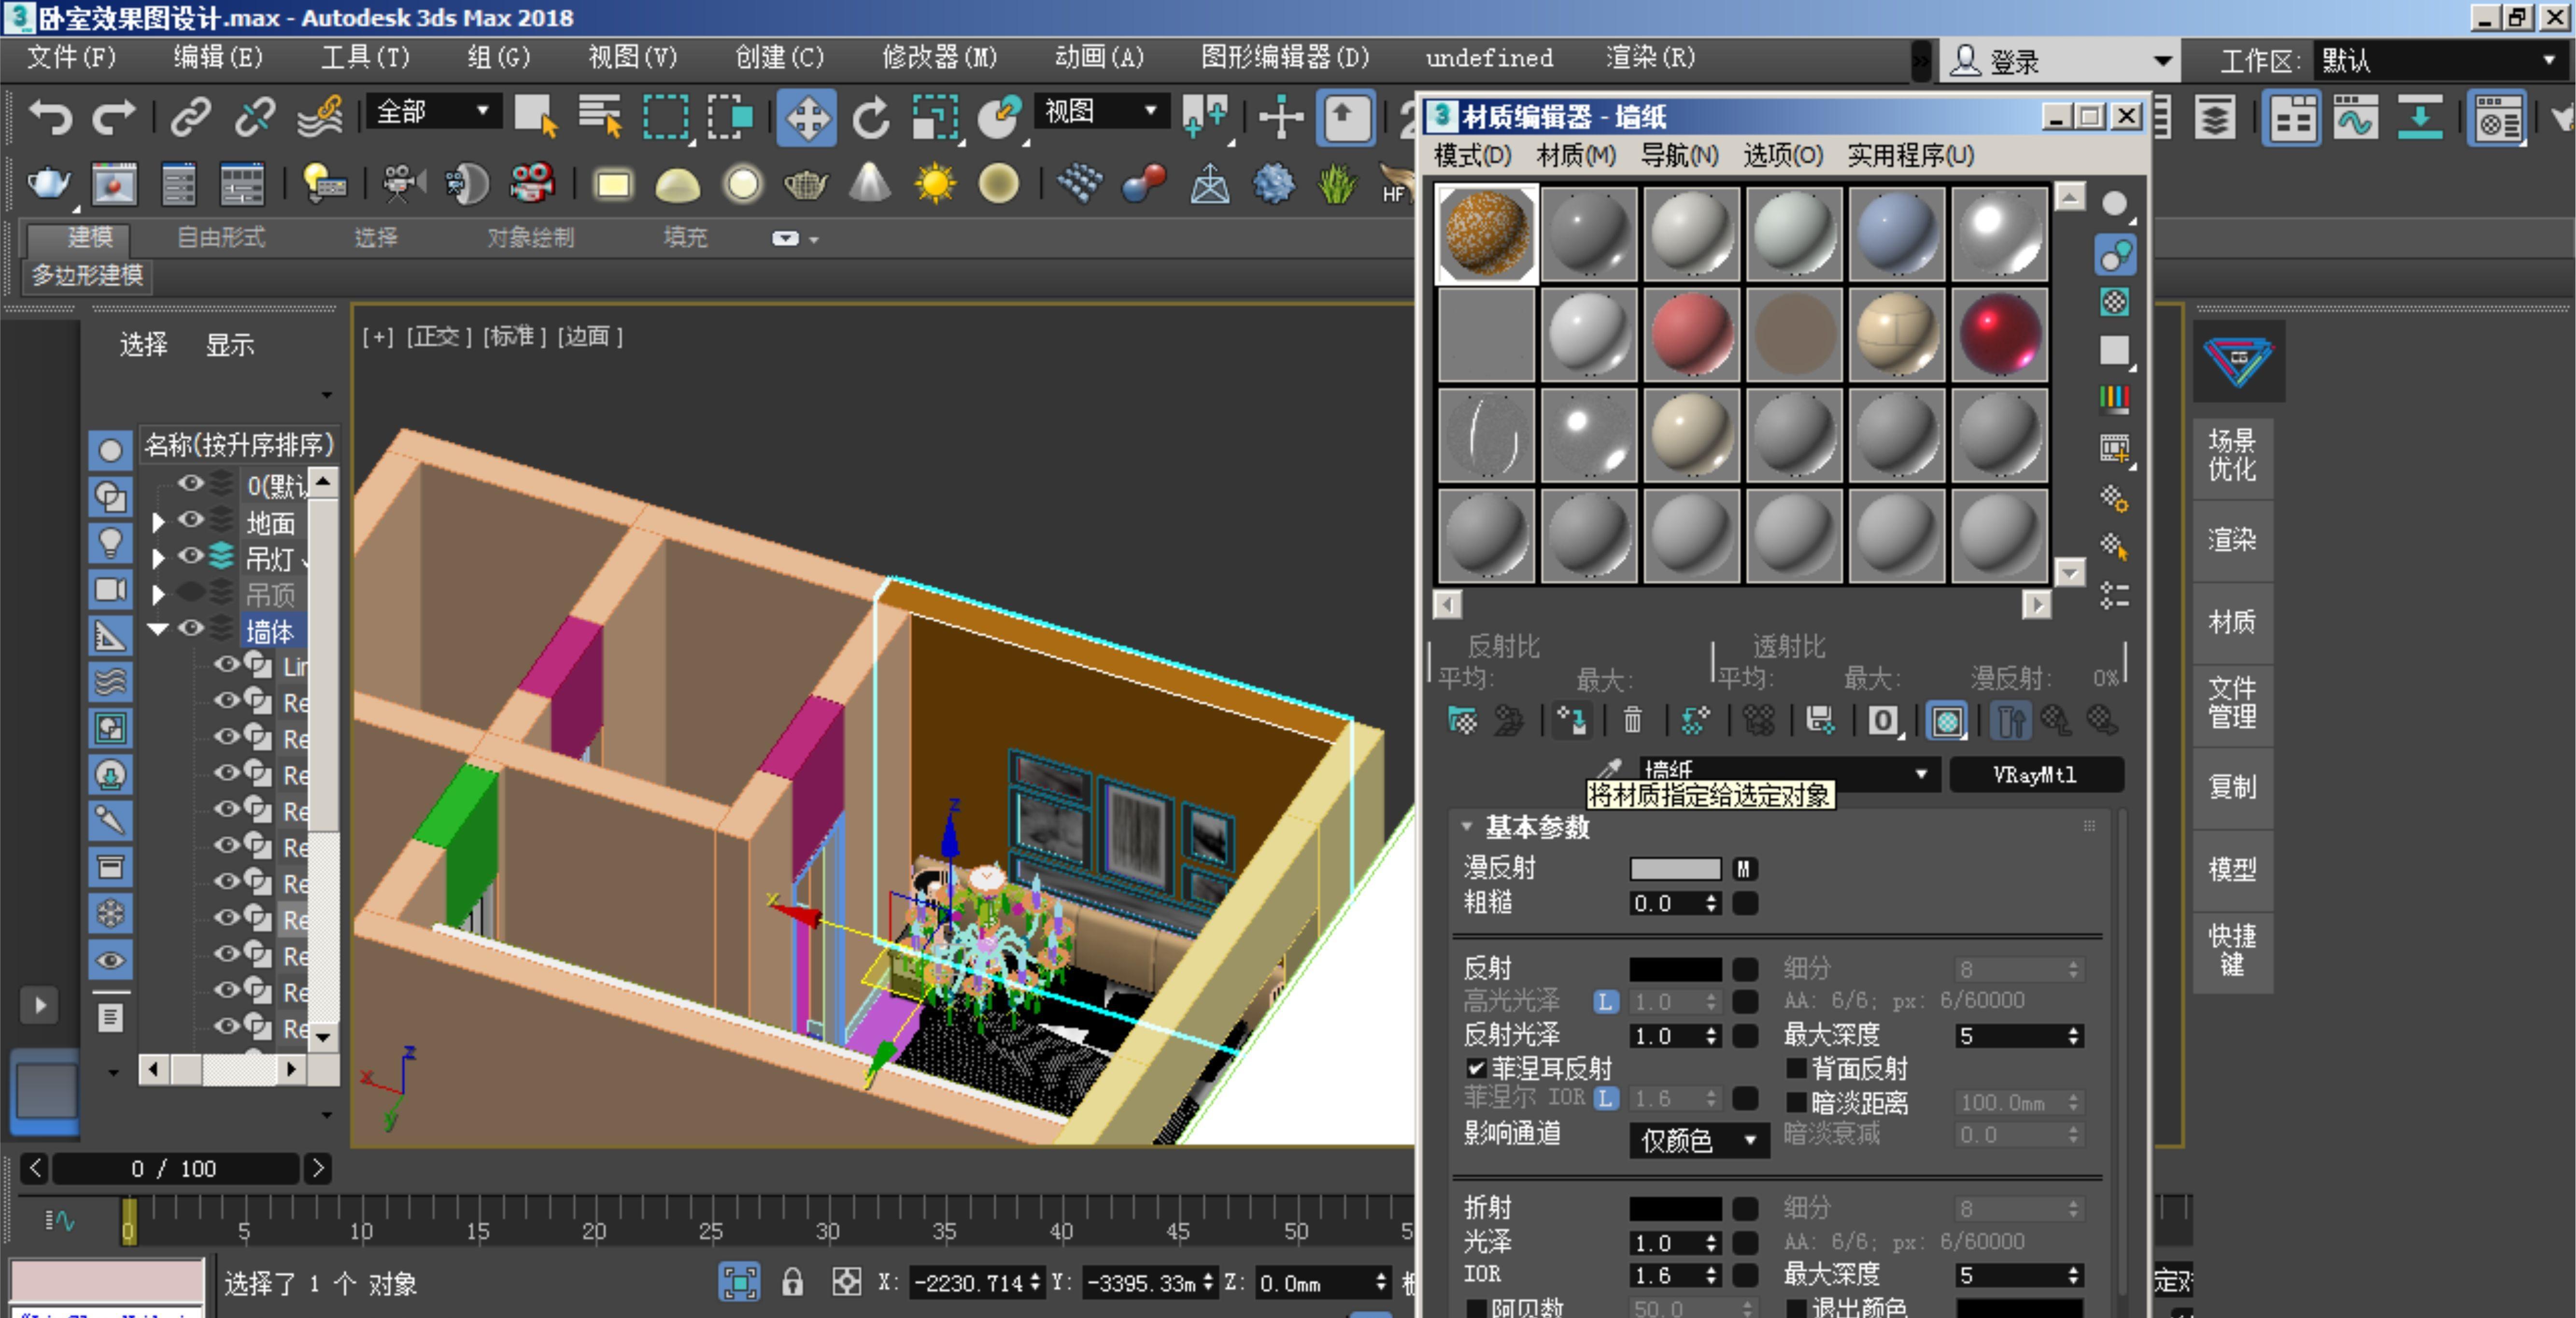Collapse the 基本参数 rollout
The height and width of the screenshot is (1318, 2576).
click(x=1466, y=827)
